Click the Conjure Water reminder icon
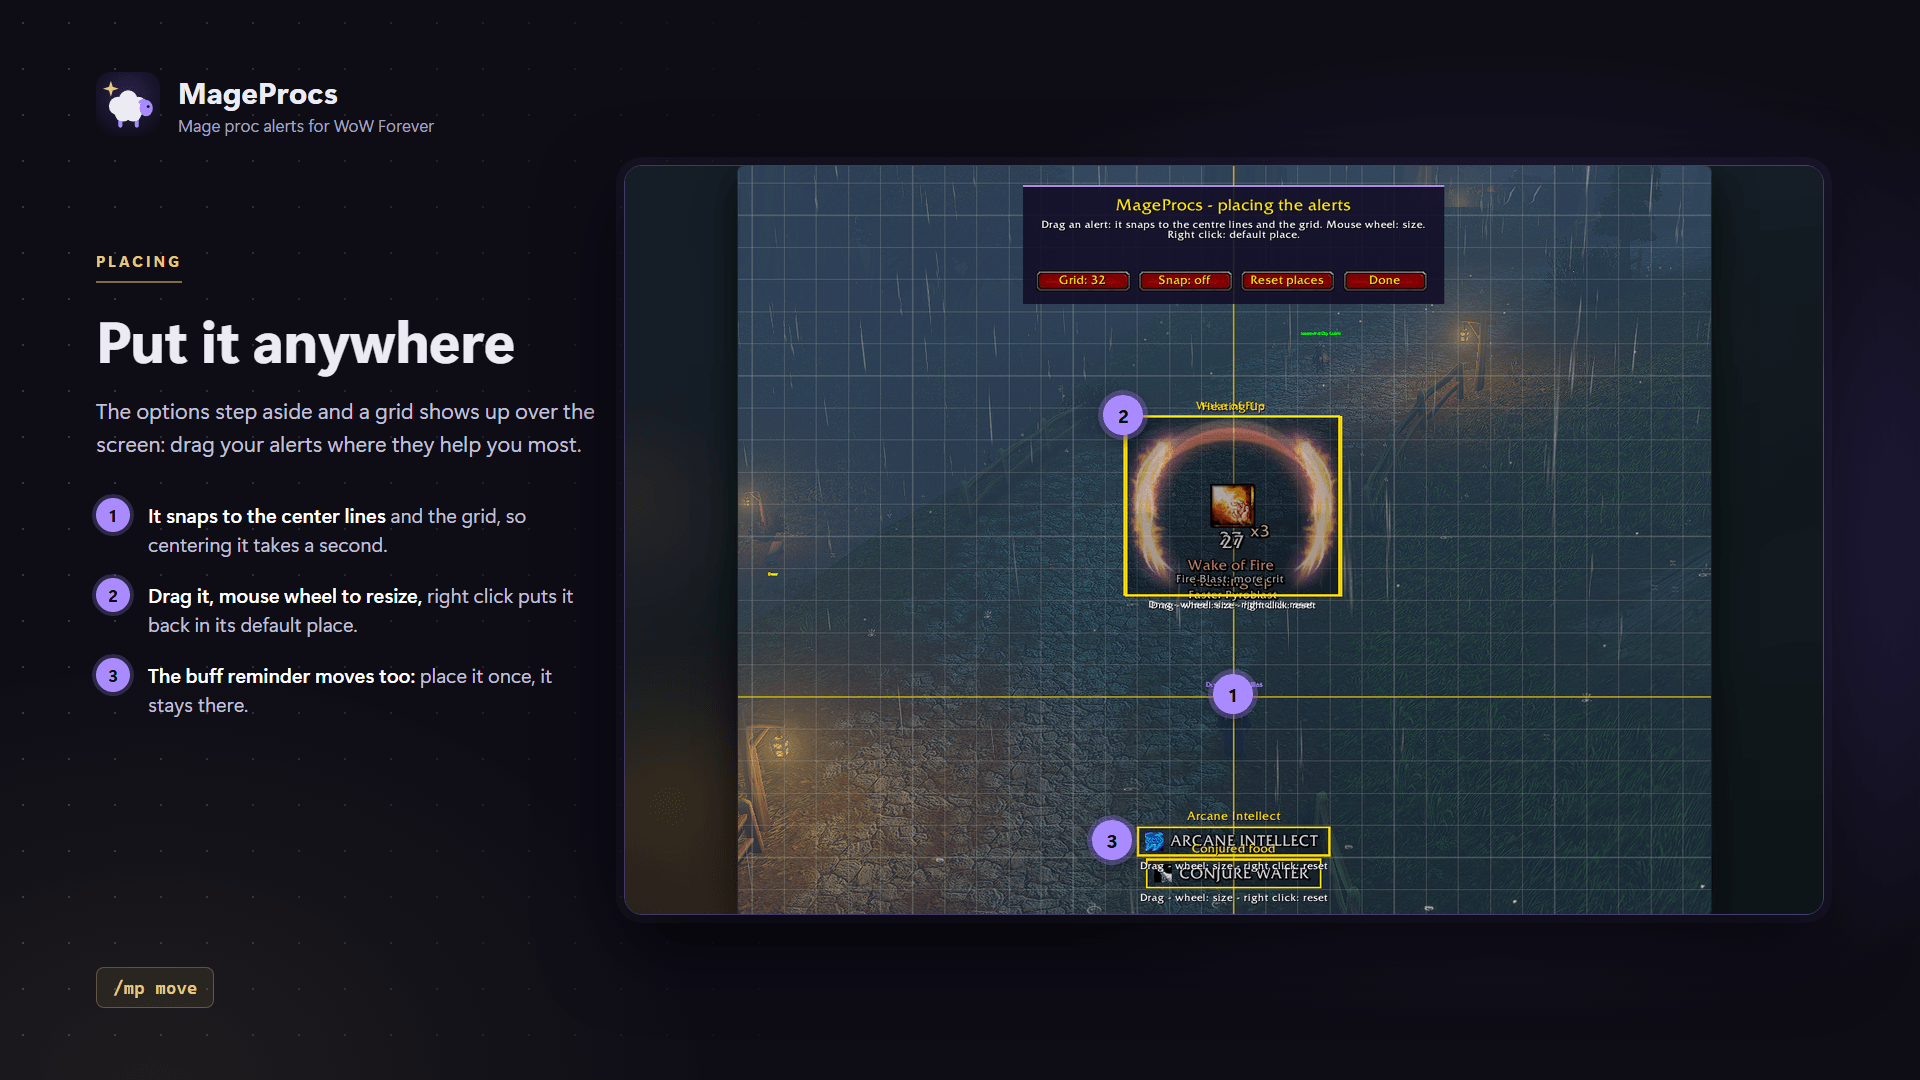The width and height of the screenshot is (1920, 1080). (x=1162, y=874)
